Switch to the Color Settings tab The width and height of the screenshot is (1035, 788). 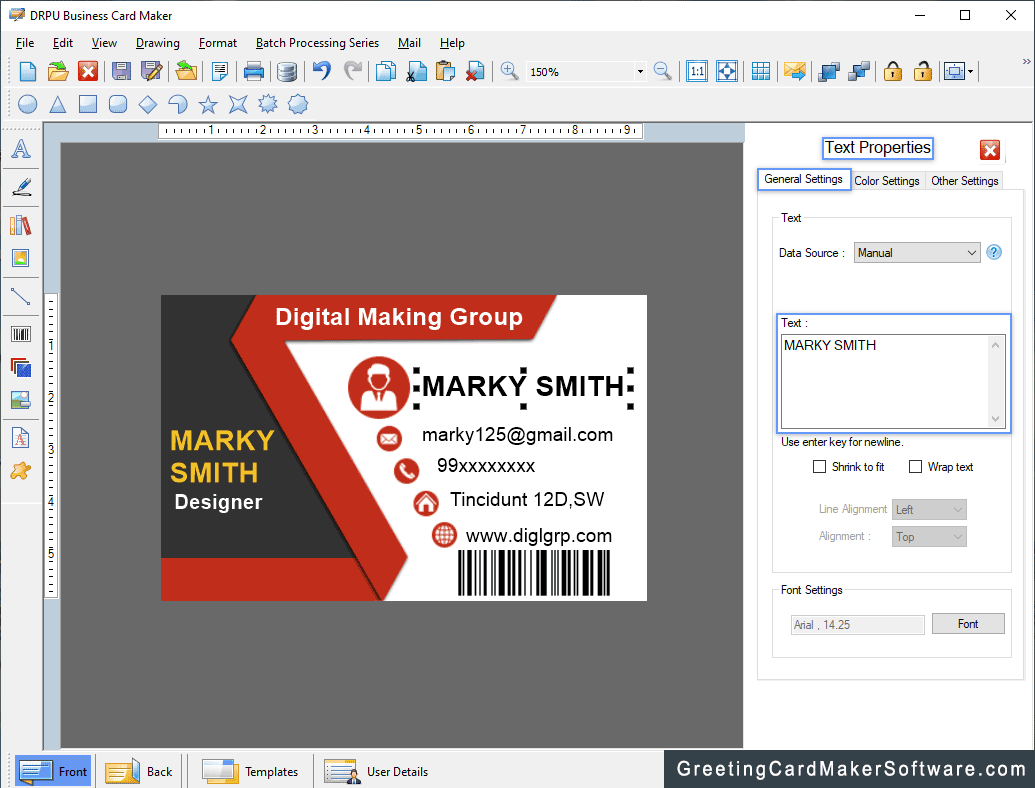[x=887, y=181]
